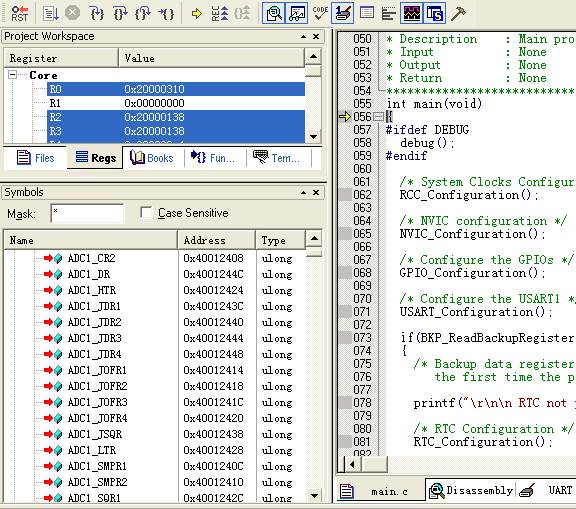Click the Show Next Statement yellow arrow
Screen dimensions: 576x509
197,14
